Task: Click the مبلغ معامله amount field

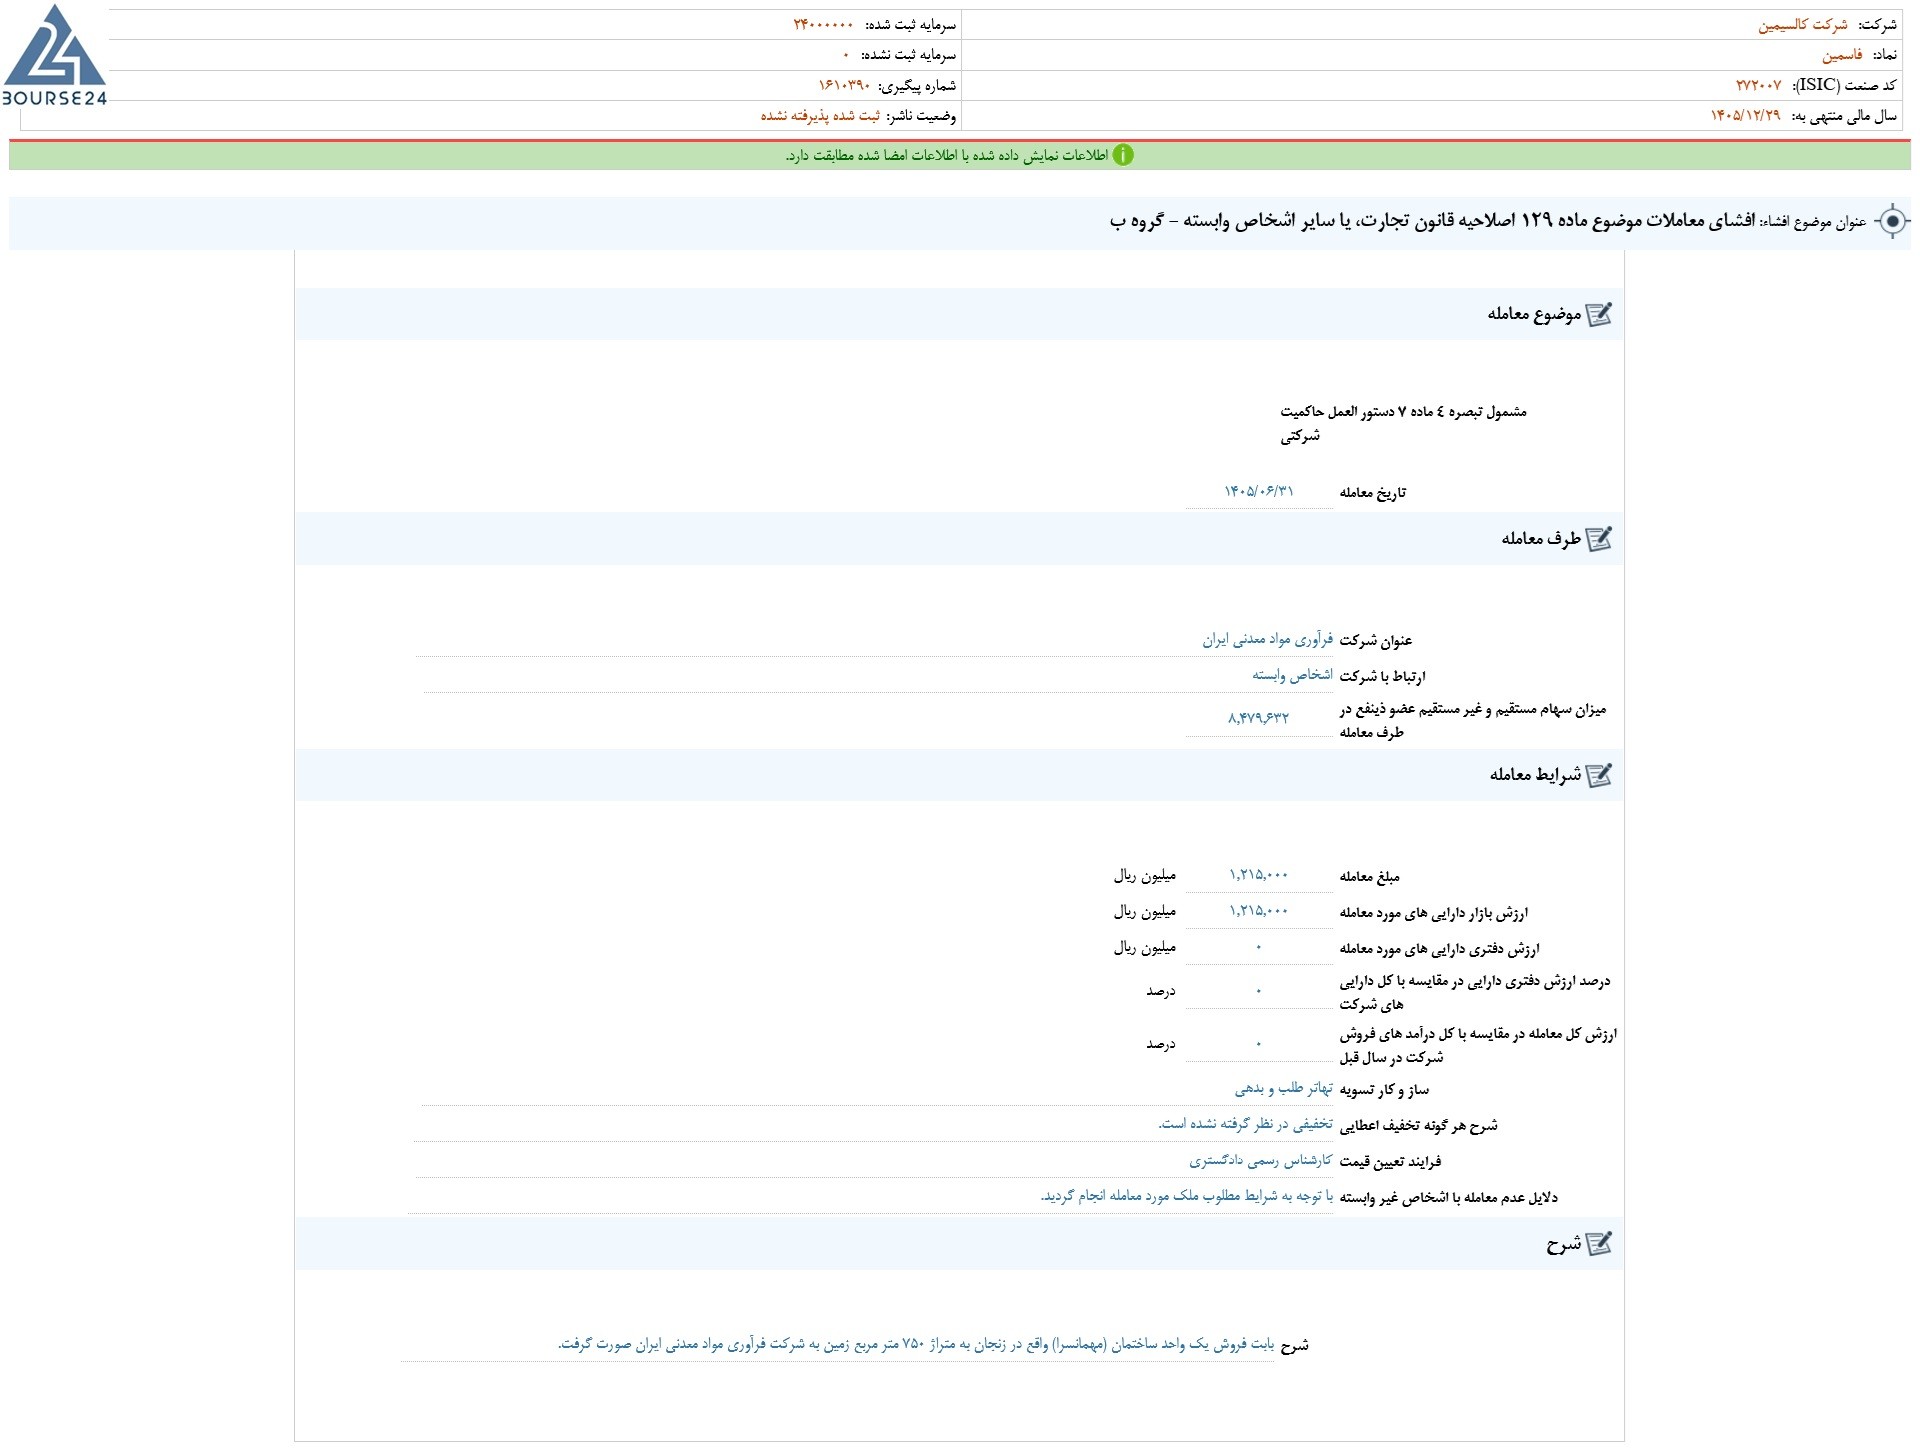Action: tap(1259, 875)
